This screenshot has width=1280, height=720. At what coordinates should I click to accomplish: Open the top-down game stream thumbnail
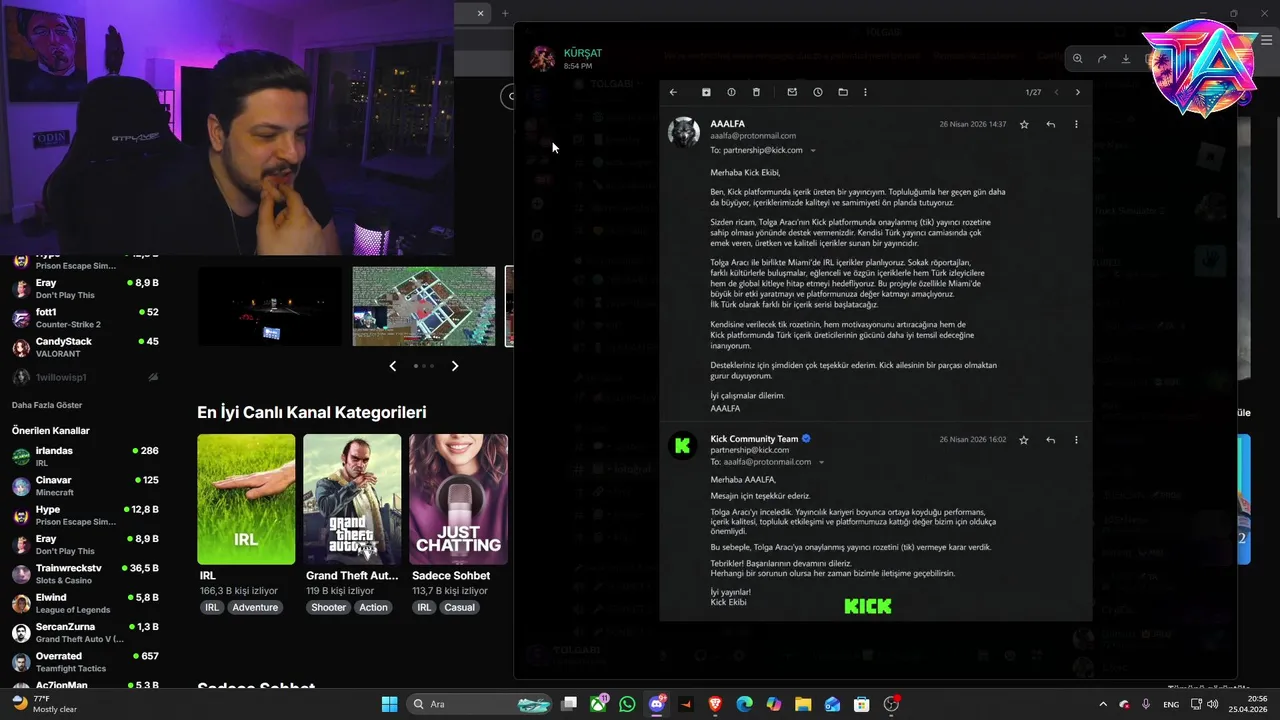(424, 306)
